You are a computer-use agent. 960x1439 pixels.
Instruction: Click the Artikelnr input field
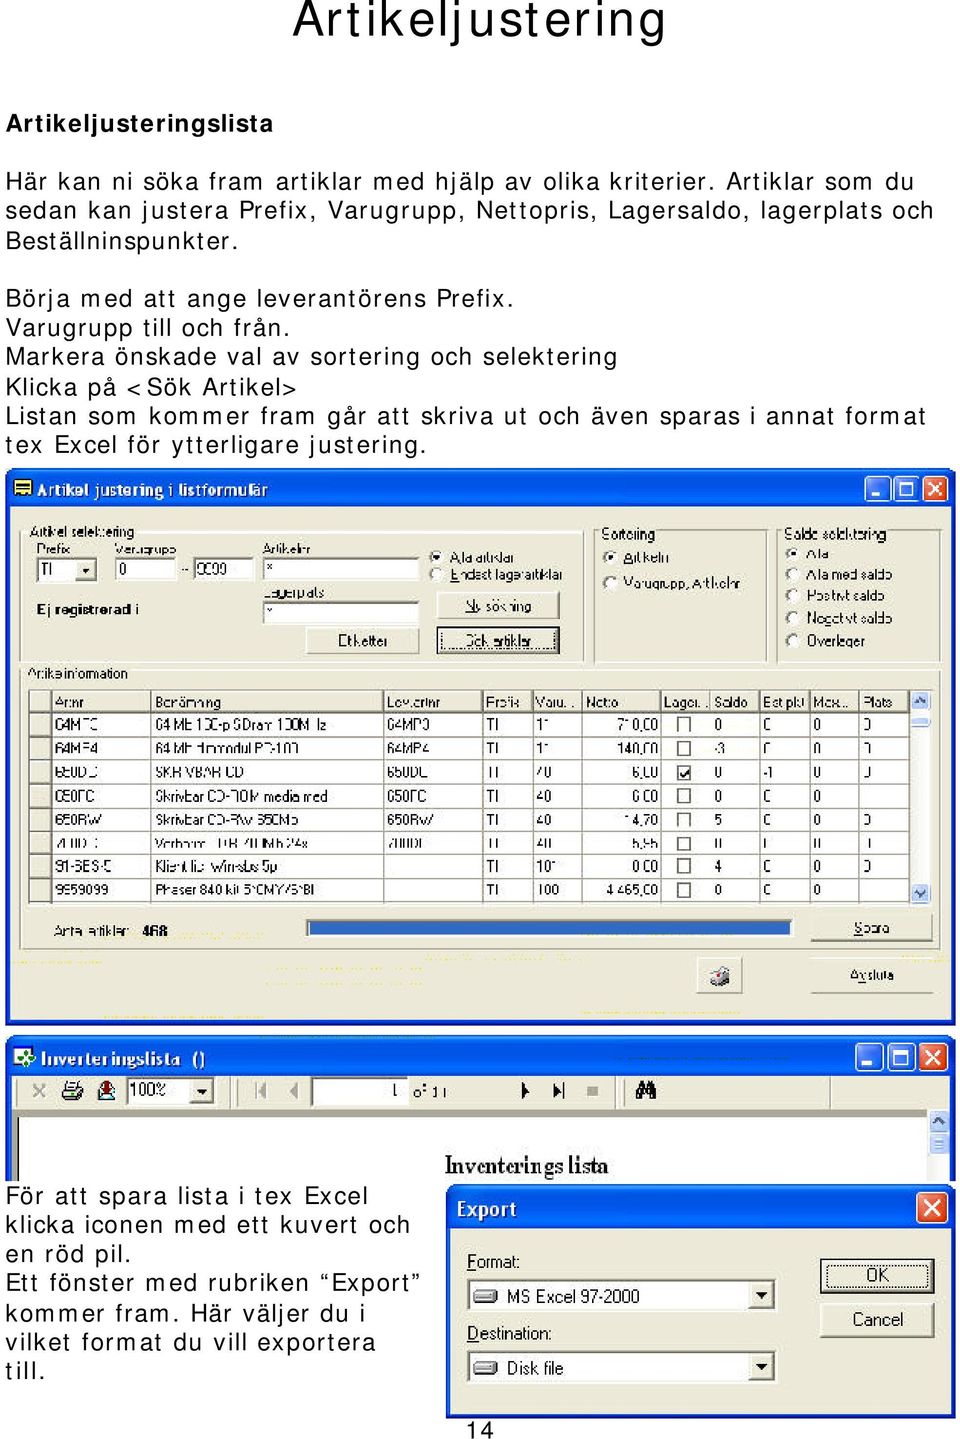tap(341, 569)
